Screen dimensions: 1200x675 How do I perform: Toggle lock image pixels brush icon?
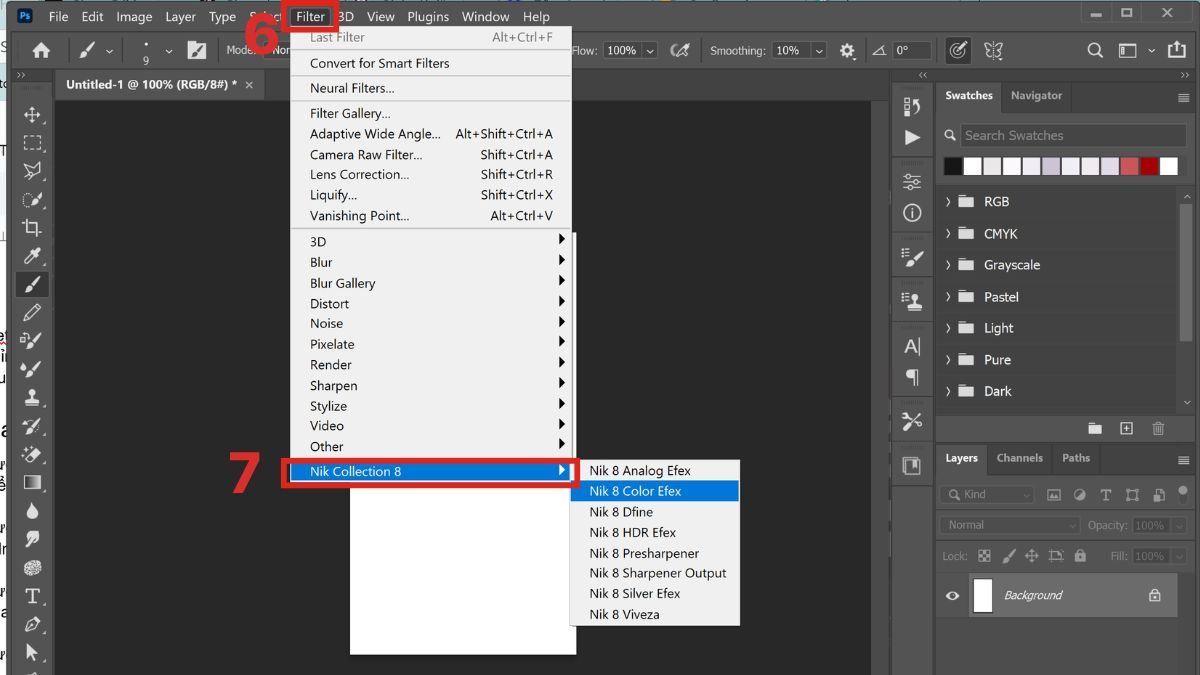tap(1009, 556)
